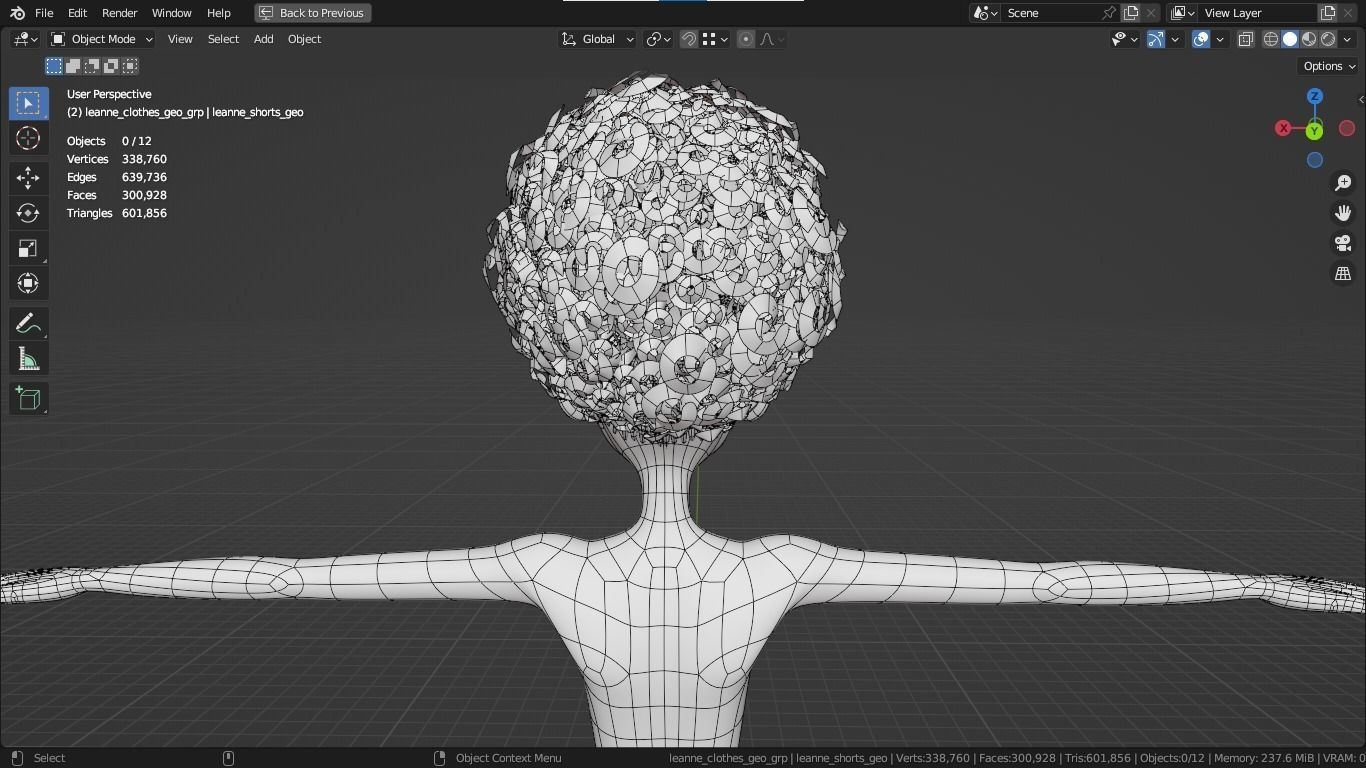The height and width of the screenshot is (768, 1366).
Task: Click the add view layer icon
Action: click(x=1328, y=13)
